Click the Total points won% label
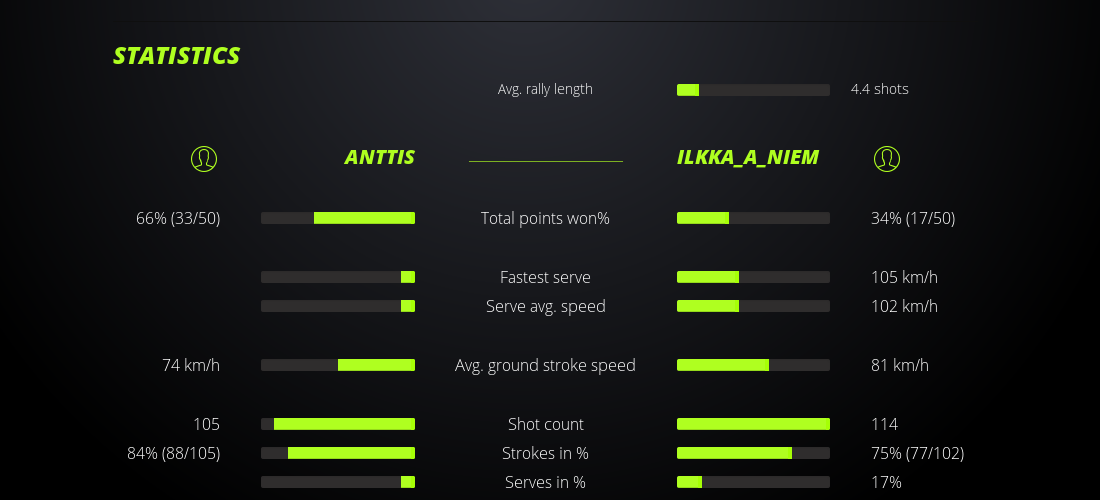Viewport: 1100px width, 500px height. [545, 218]
